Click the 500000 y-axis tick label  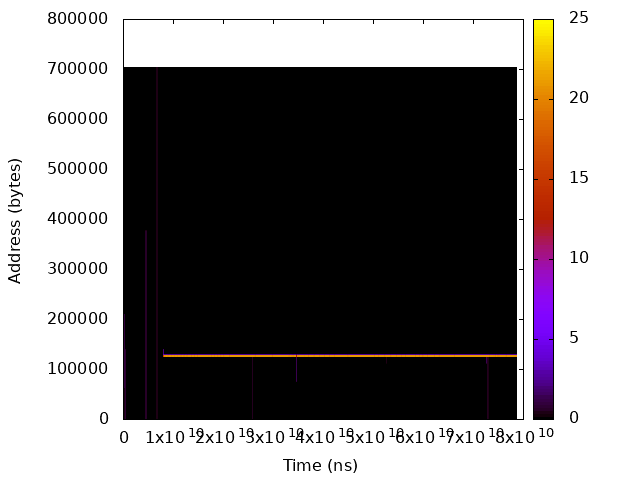coord(80,169)
